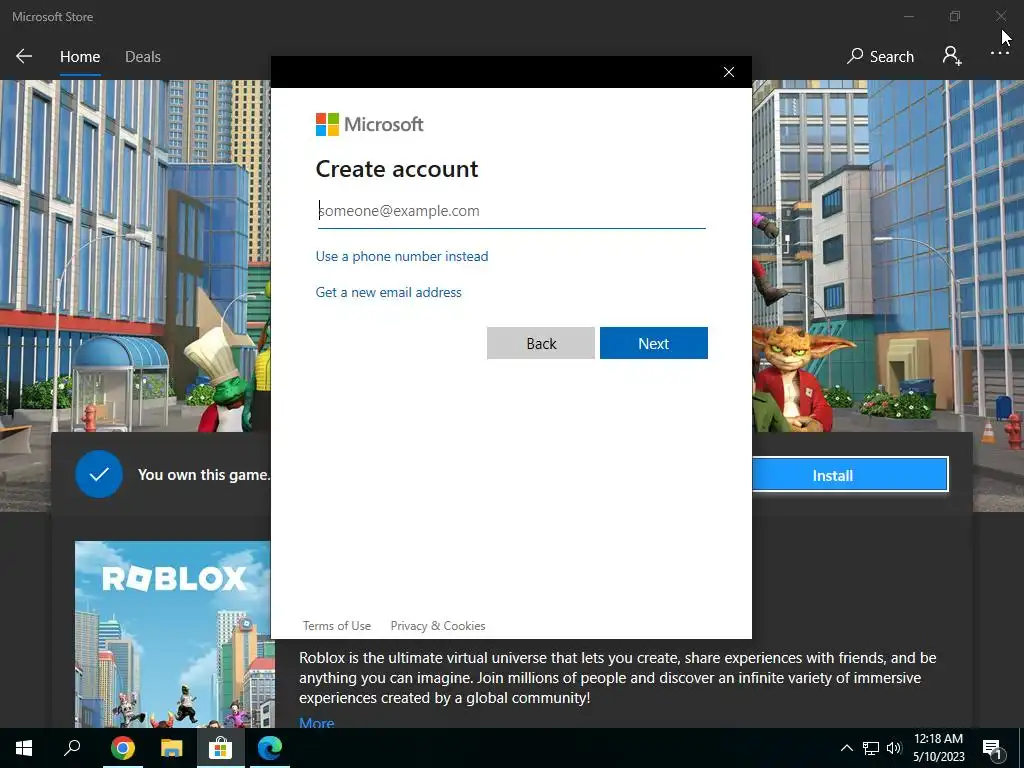Open the Home tab
The image size is (1024, 768).
point(80,57)
